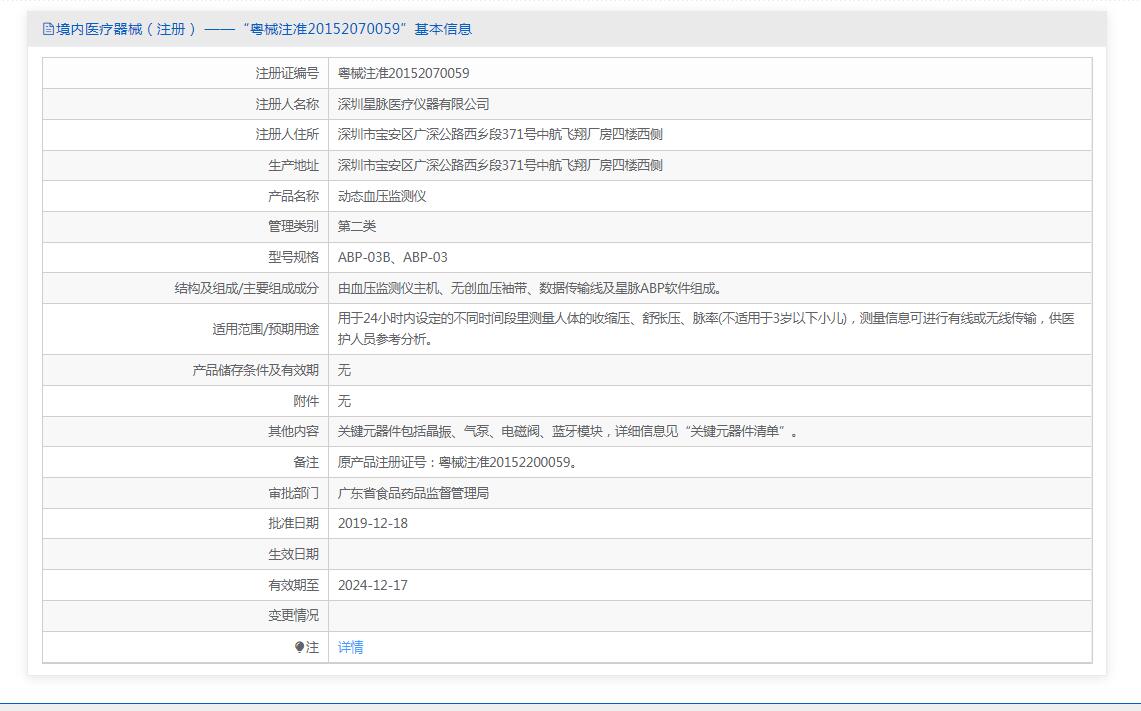Click the 生产地址 address value

pyautogui.click(x=500, y=165)
